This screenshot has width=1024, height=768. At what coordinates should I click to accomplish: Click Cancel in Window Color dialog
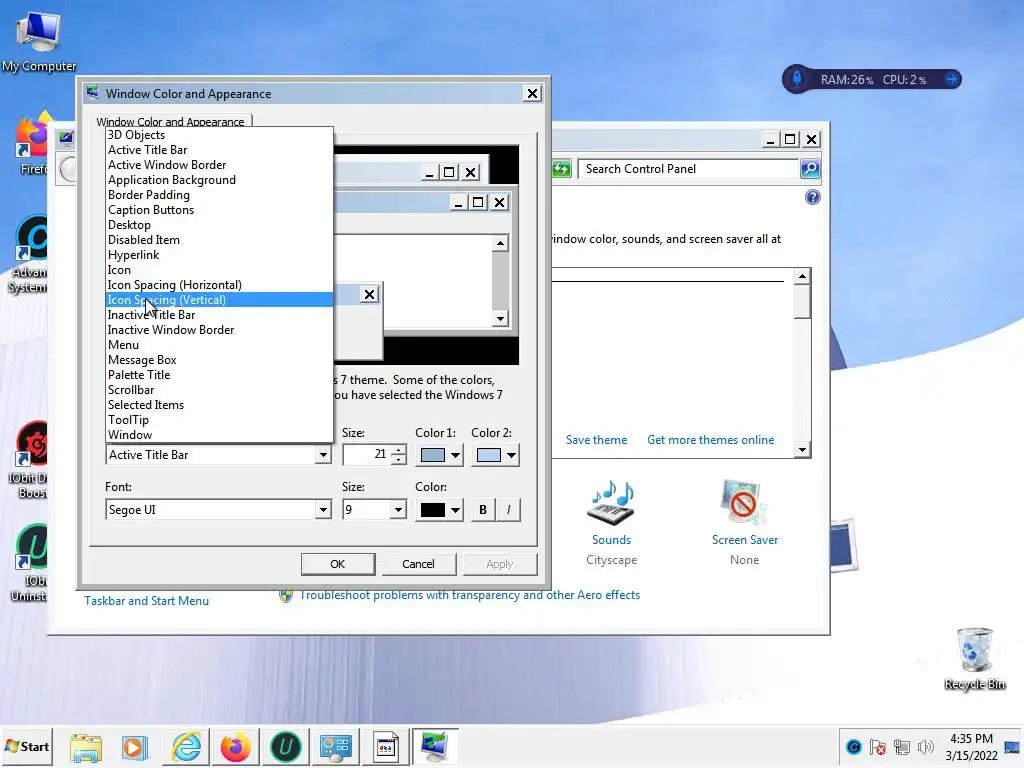pos(418,564)
